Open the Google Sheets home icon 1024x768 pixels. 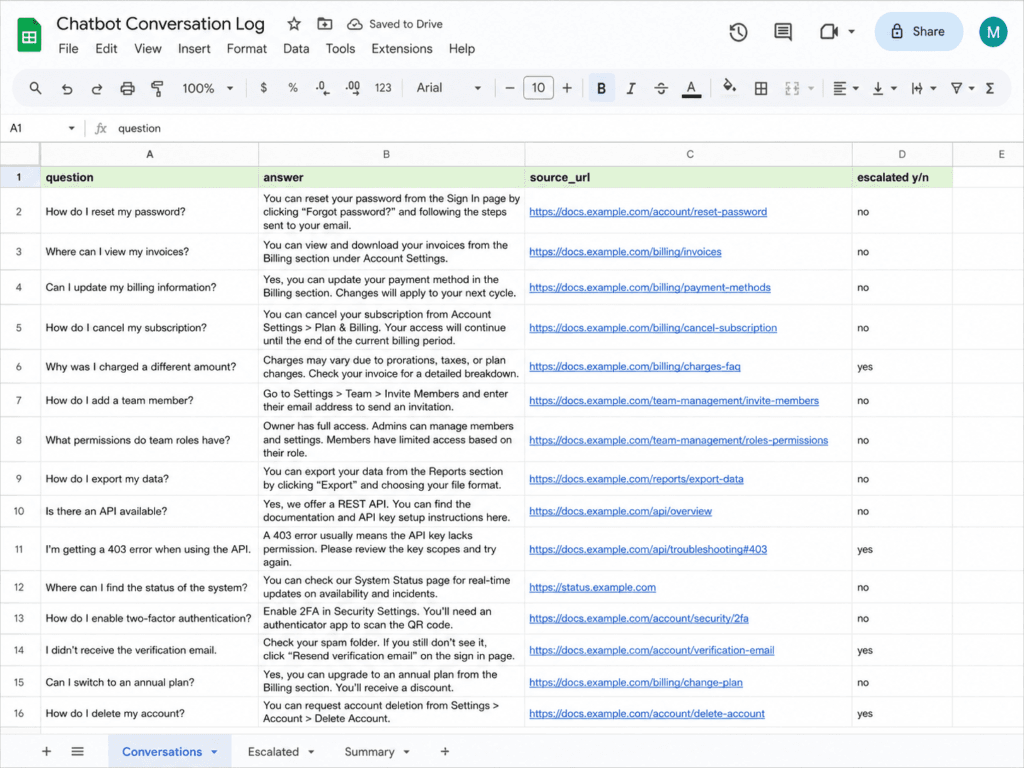29,35
